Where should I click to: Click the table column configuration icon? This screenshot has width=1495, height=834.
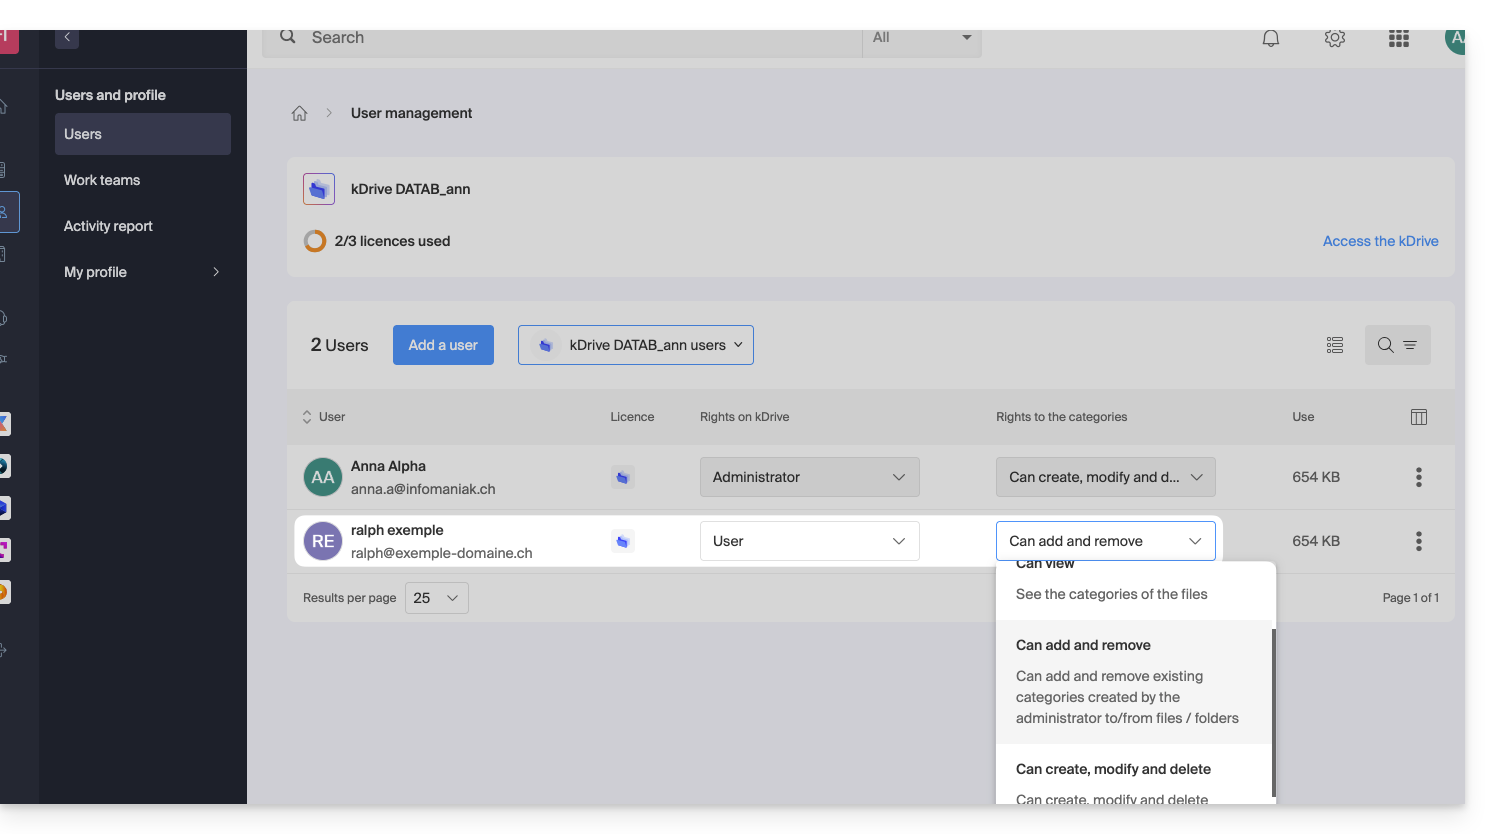click(1418, 417)
